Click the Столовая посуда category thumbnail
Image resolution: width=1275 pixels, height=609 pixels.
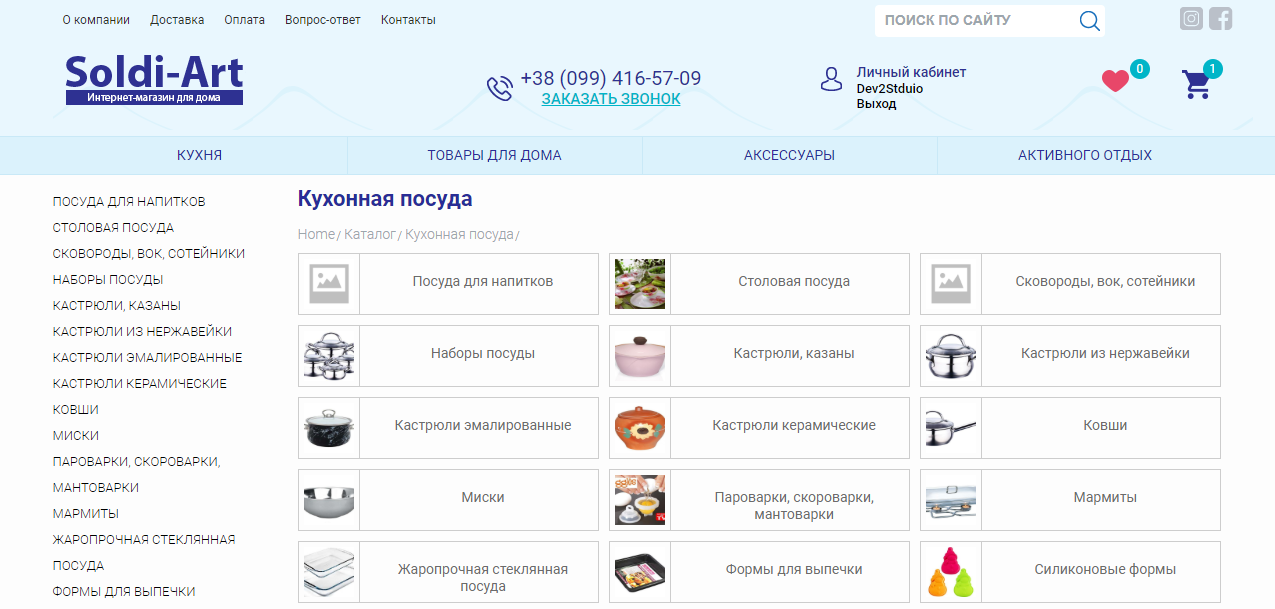[639, 282]
